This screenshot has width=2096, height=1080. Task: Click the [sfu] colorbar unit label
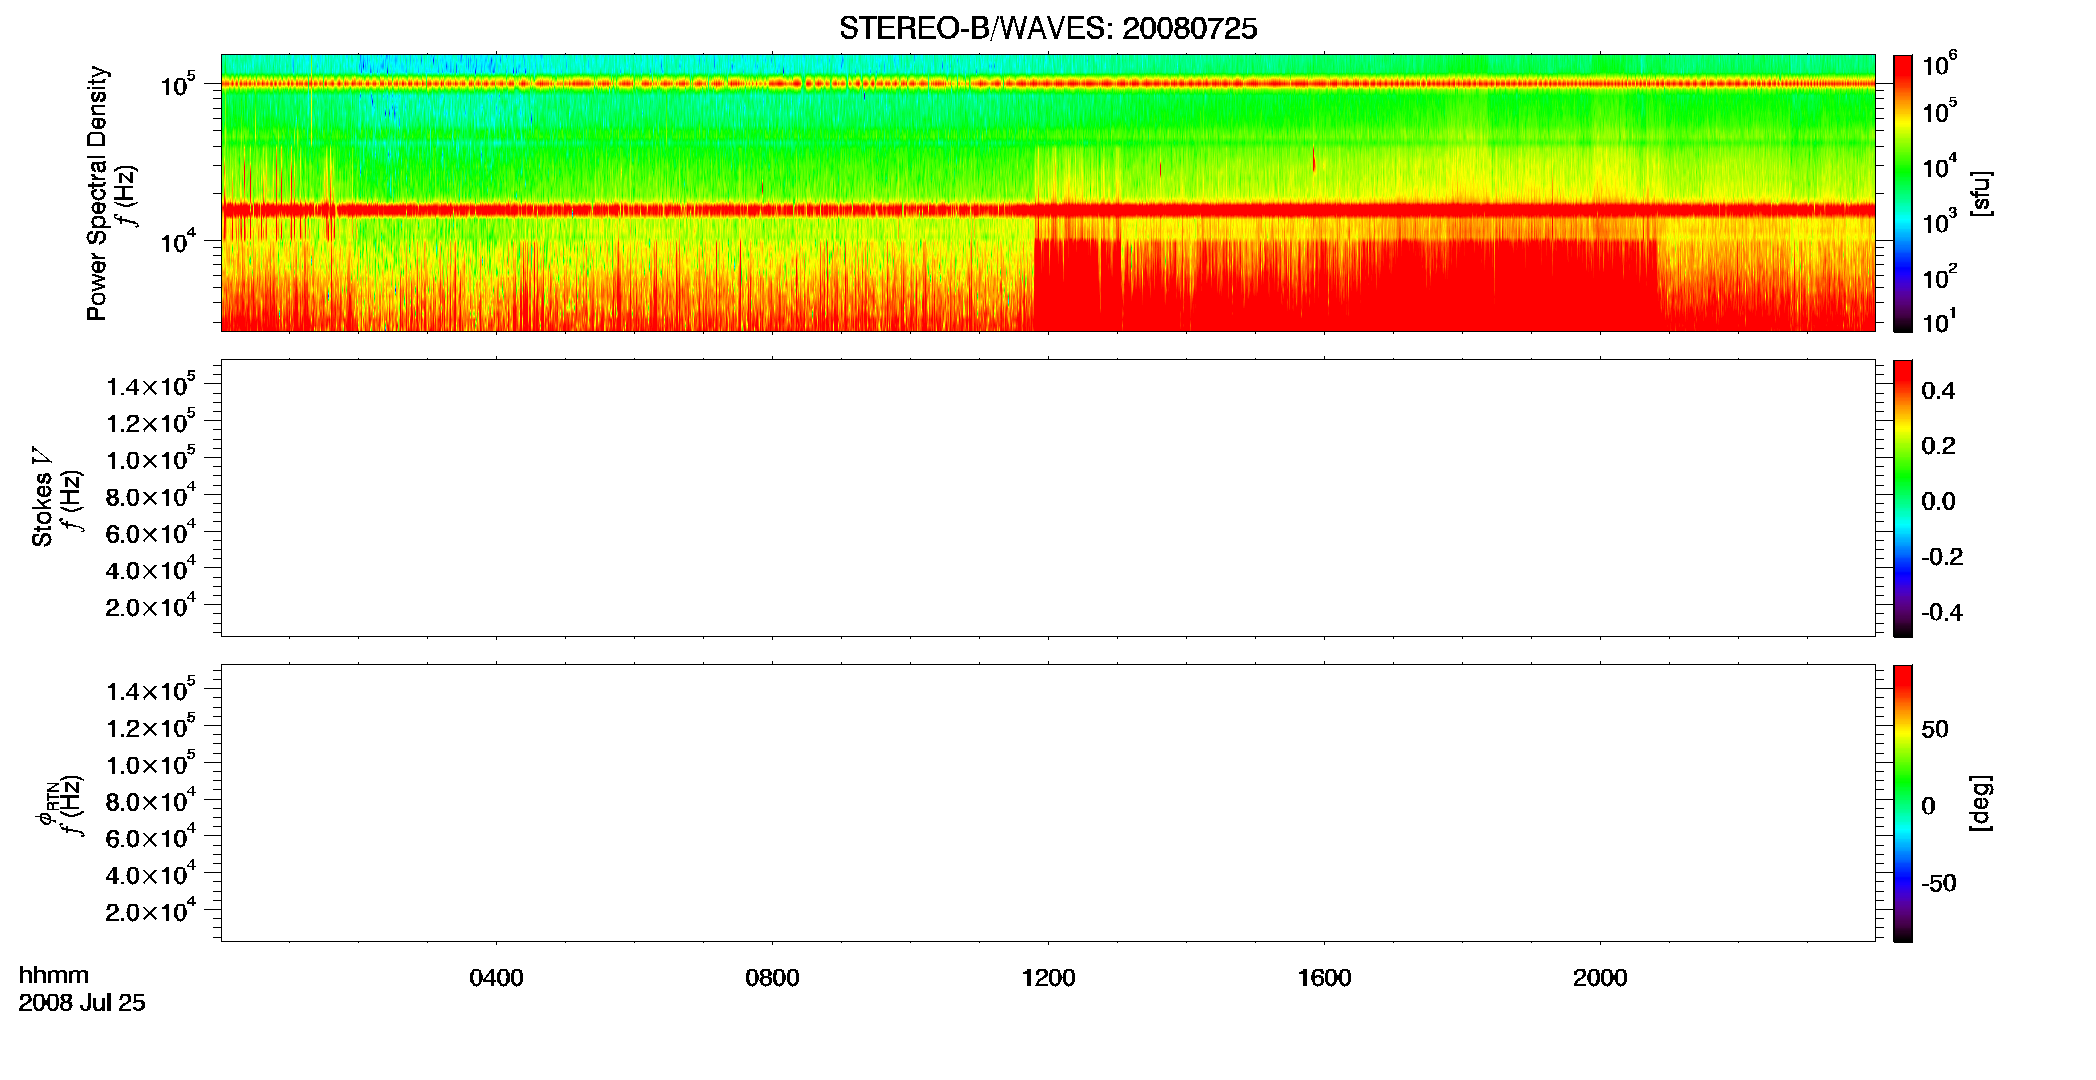[x=1981, y=193]
